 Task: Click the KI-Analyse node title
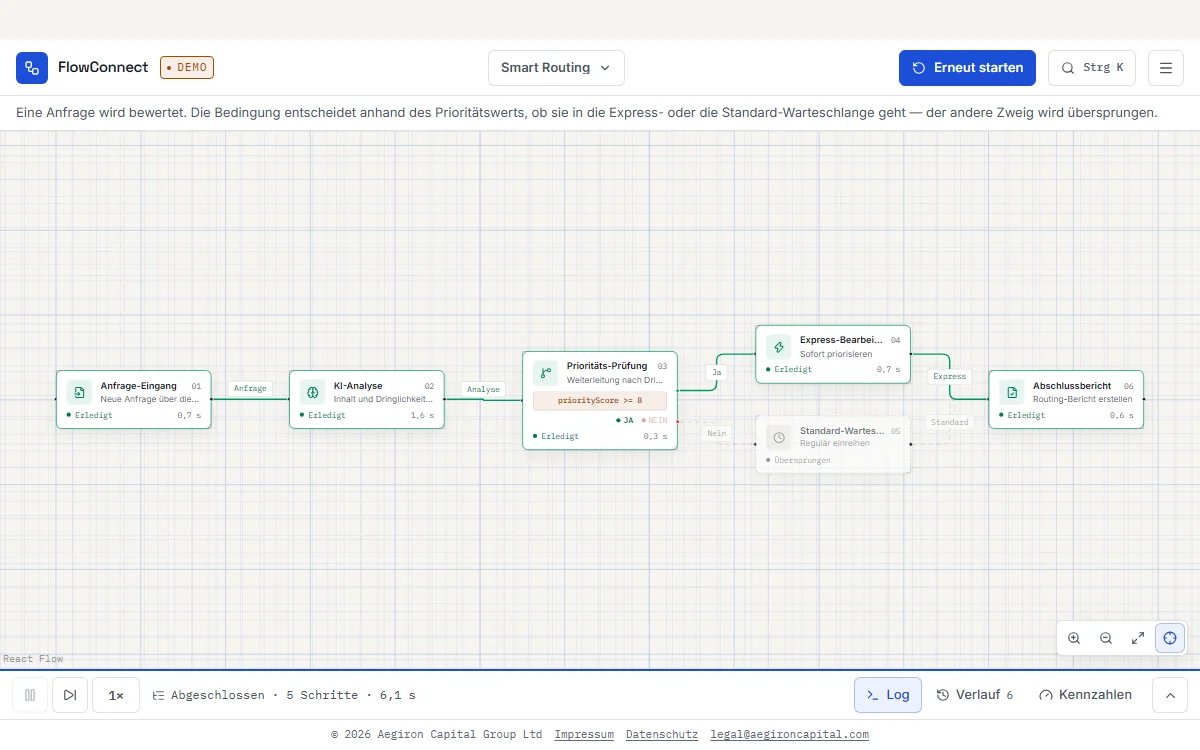[358, 386]
